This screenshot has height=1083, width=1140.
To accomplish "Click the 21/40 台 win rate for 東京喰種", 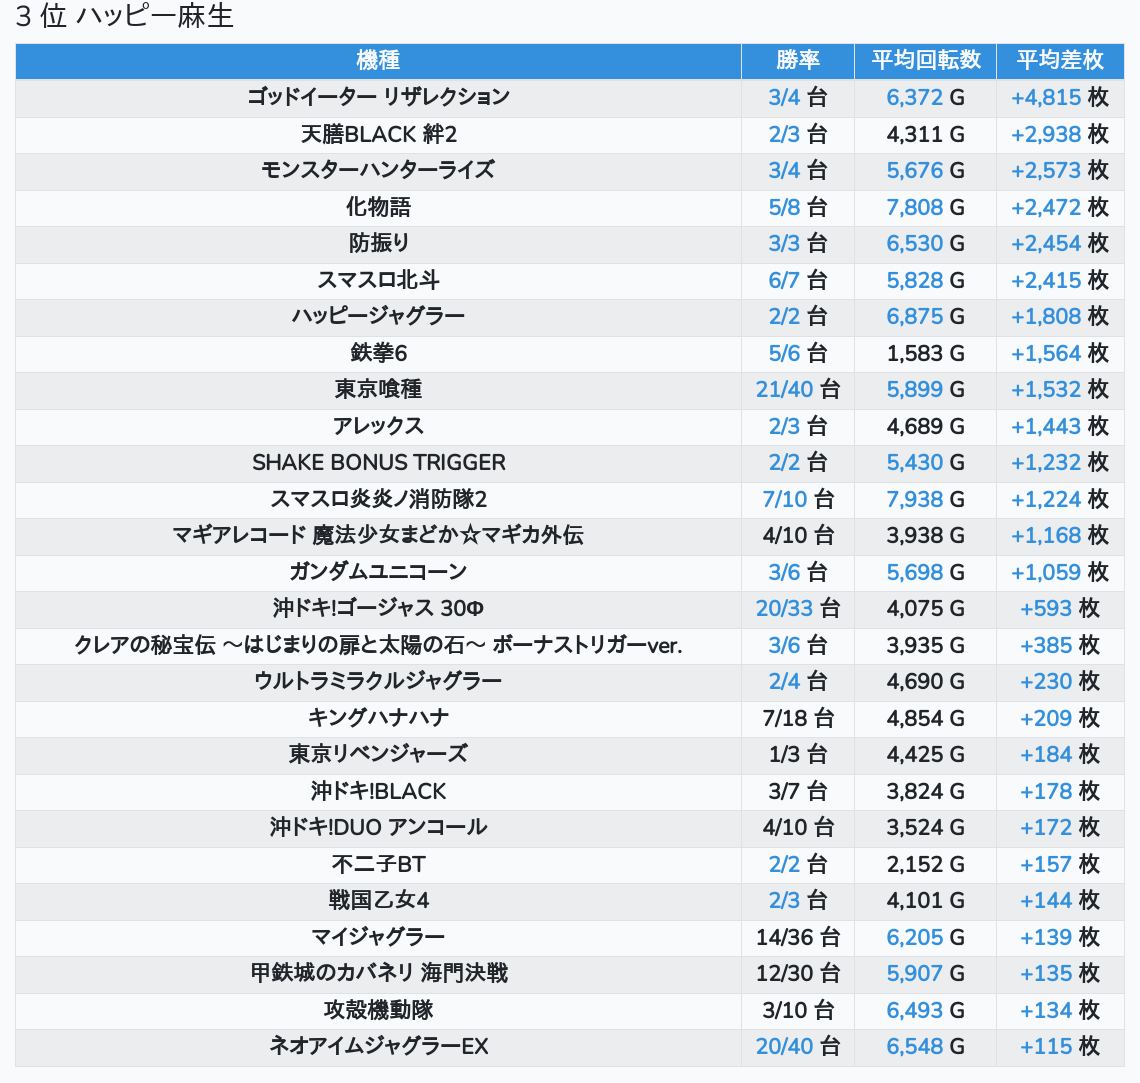I will point(797,390).
